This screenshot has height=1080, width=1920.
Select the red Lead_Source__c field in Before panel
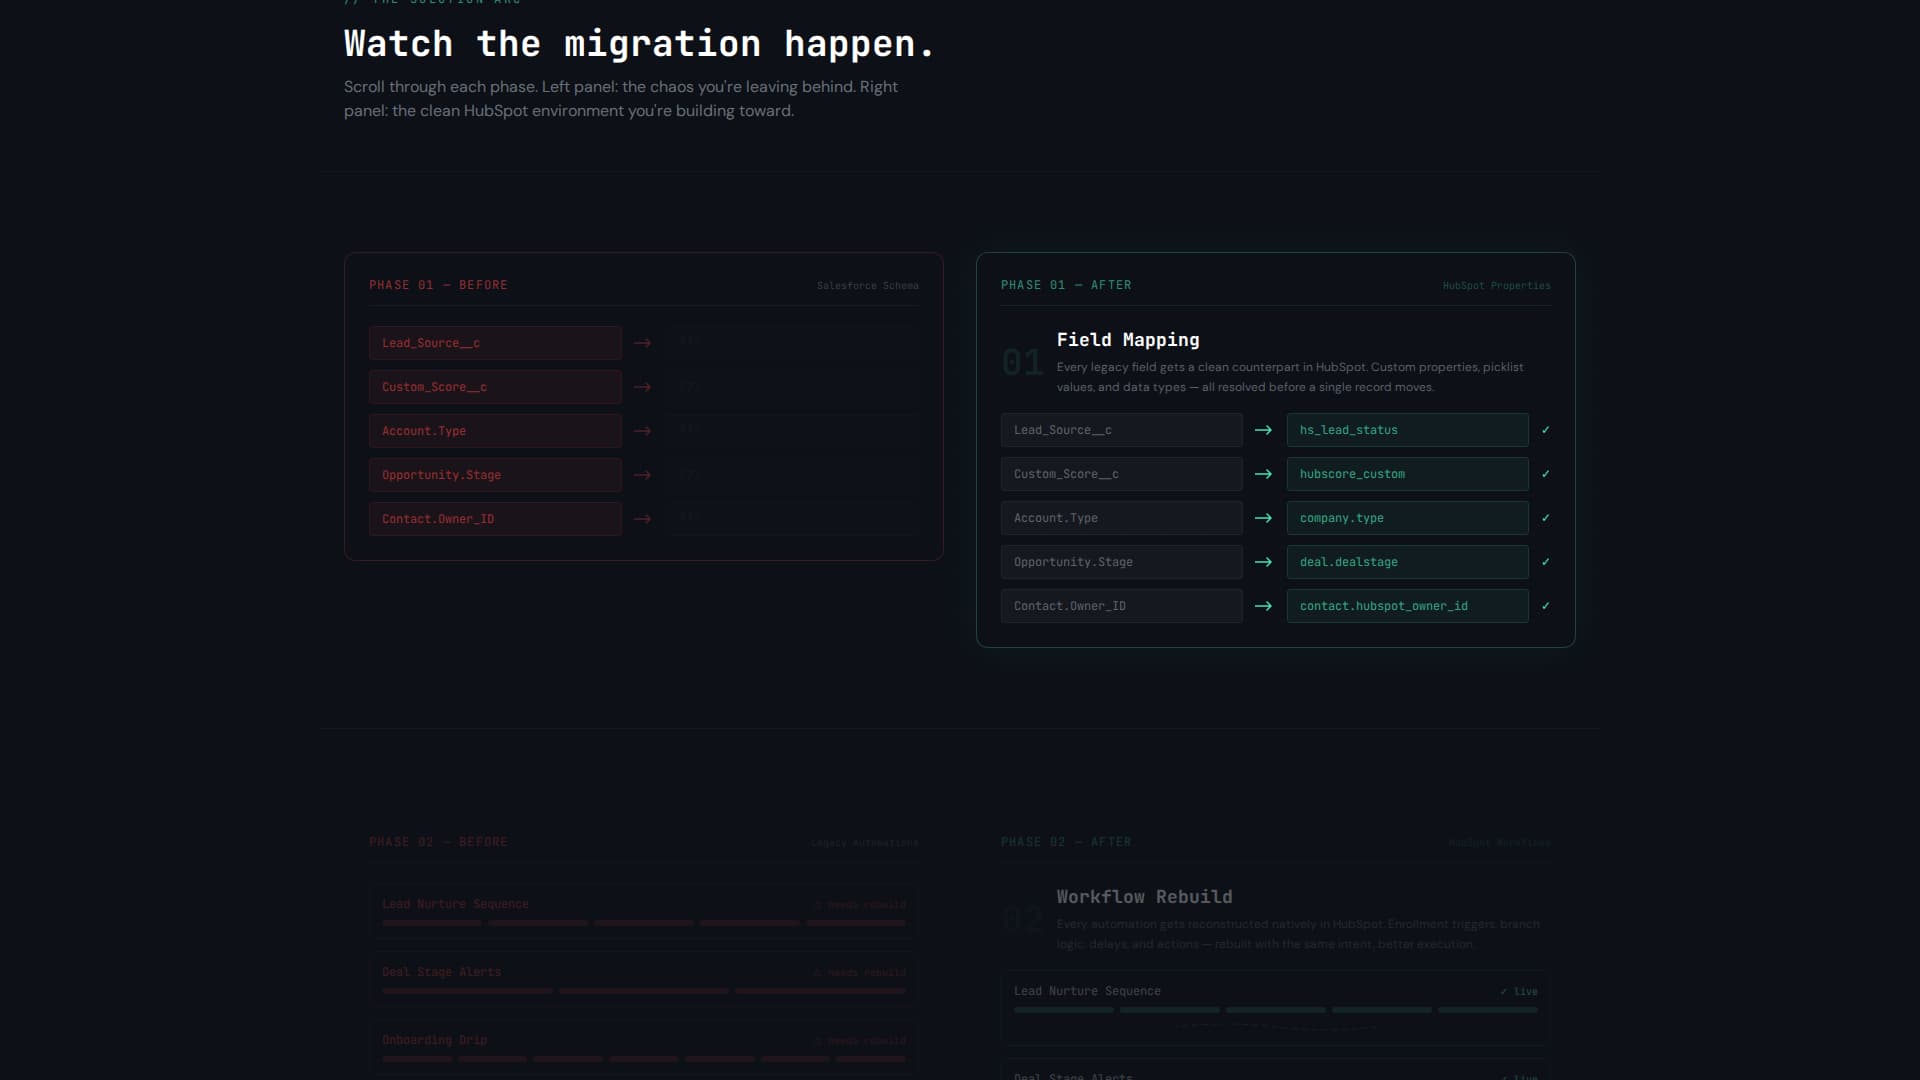(x=495, y=343)
